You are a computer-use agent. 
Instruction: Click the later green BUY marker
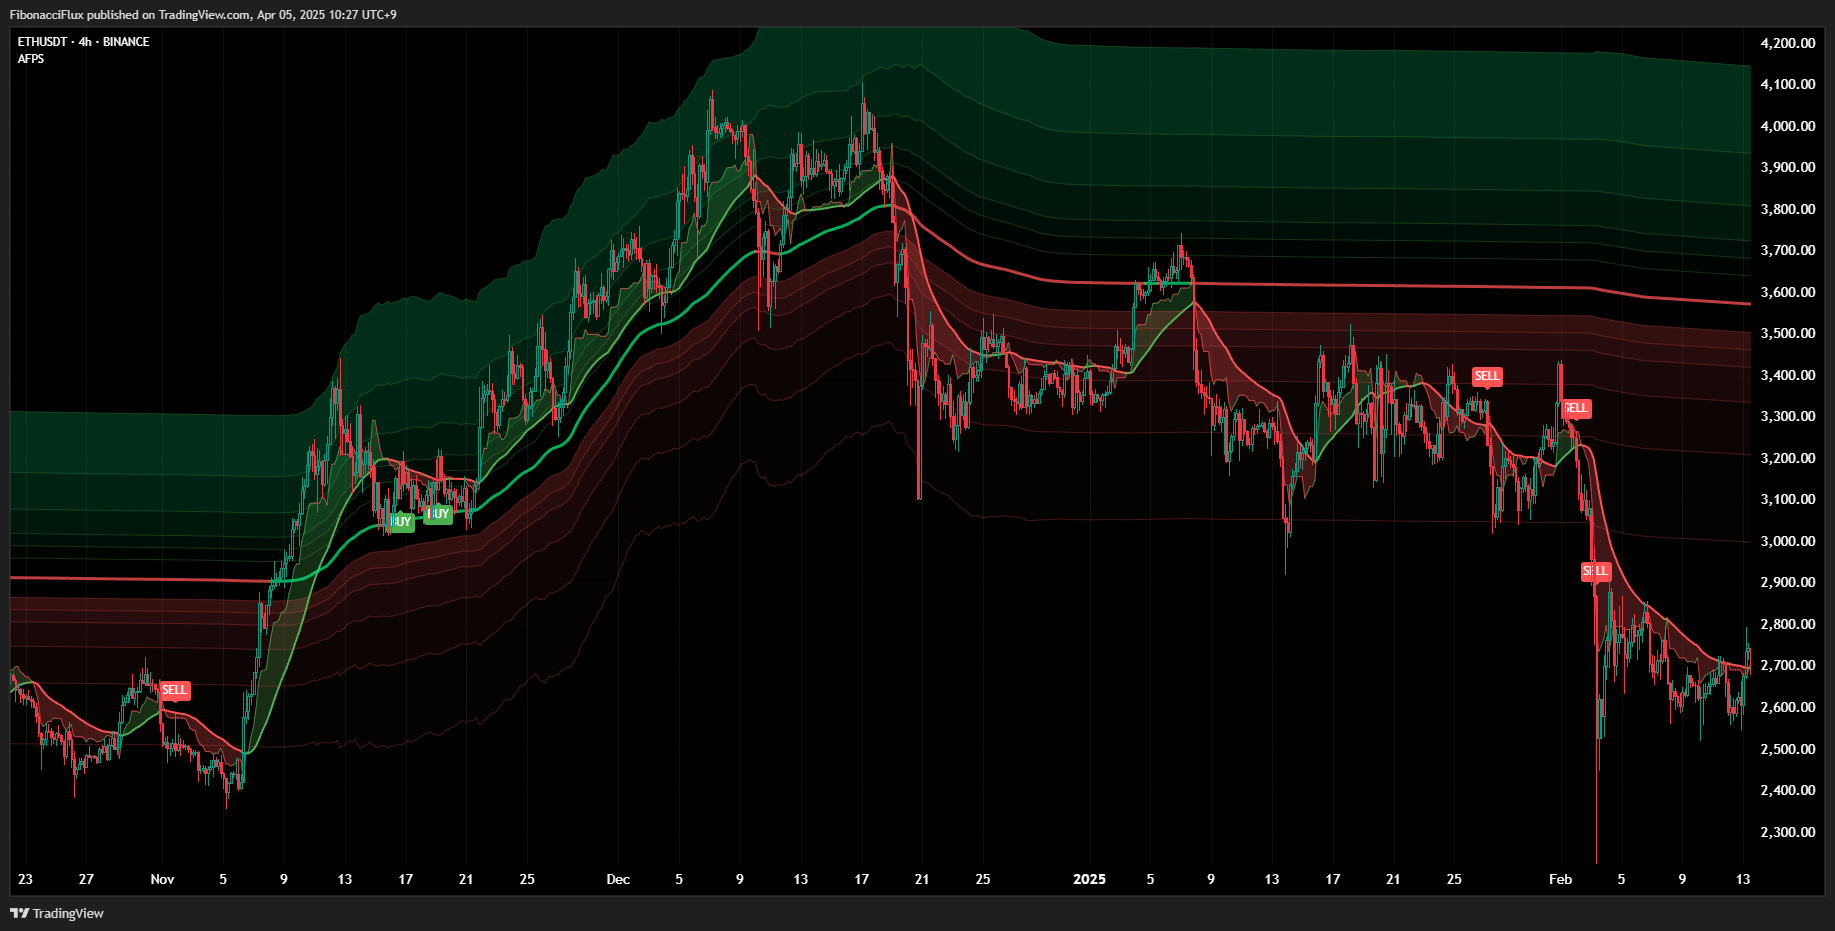point(438,514)
